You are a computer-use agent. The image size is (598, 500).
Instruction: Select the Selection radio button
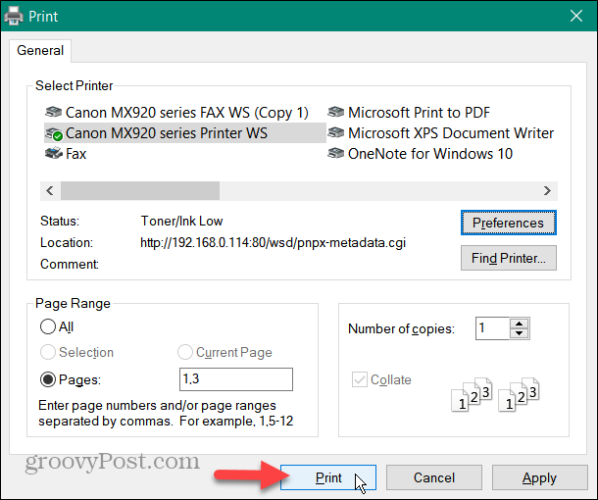48,352
